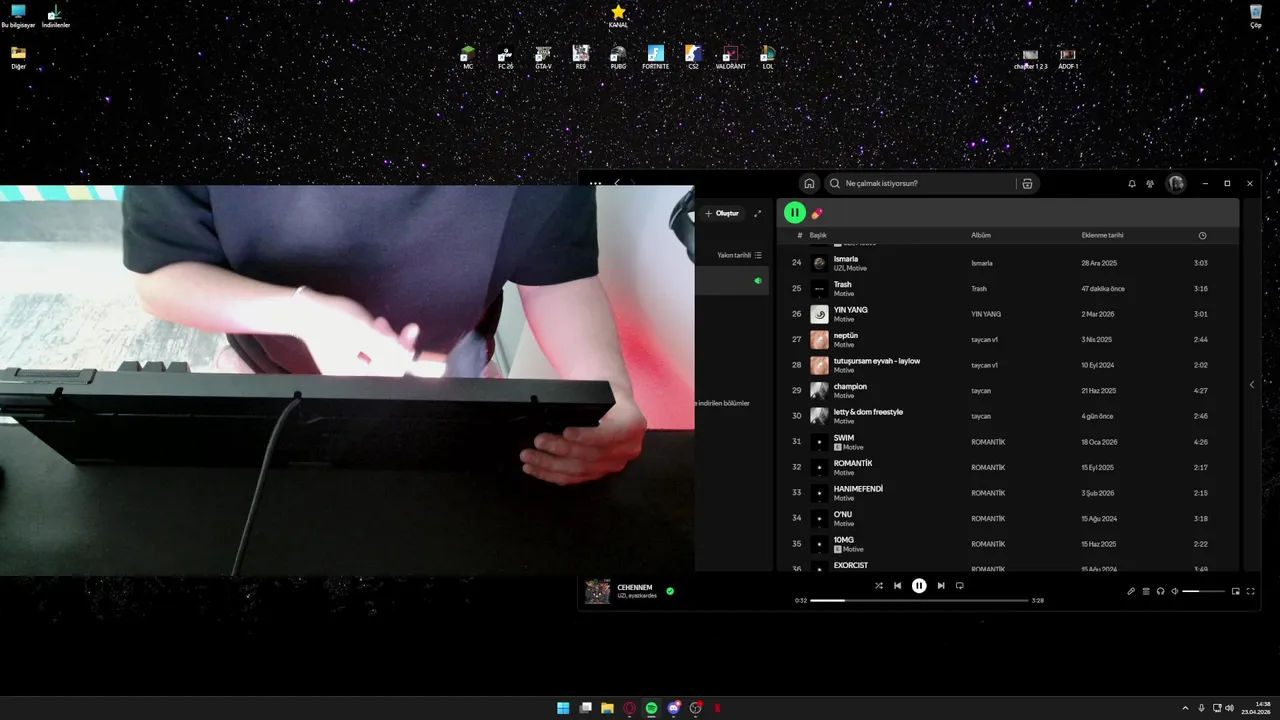Open Friend Activity icon in Spotify
This screenshot has height=720, width=1280.
pos(1150,183)
